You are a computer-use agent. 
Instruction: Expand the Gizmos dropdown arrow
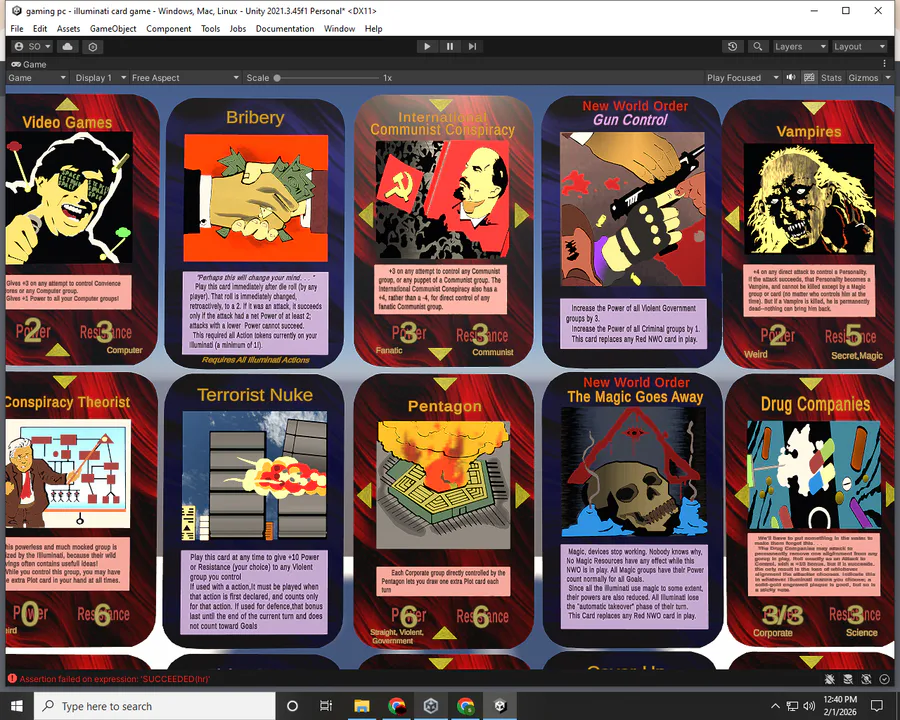(x=887, y=78)
